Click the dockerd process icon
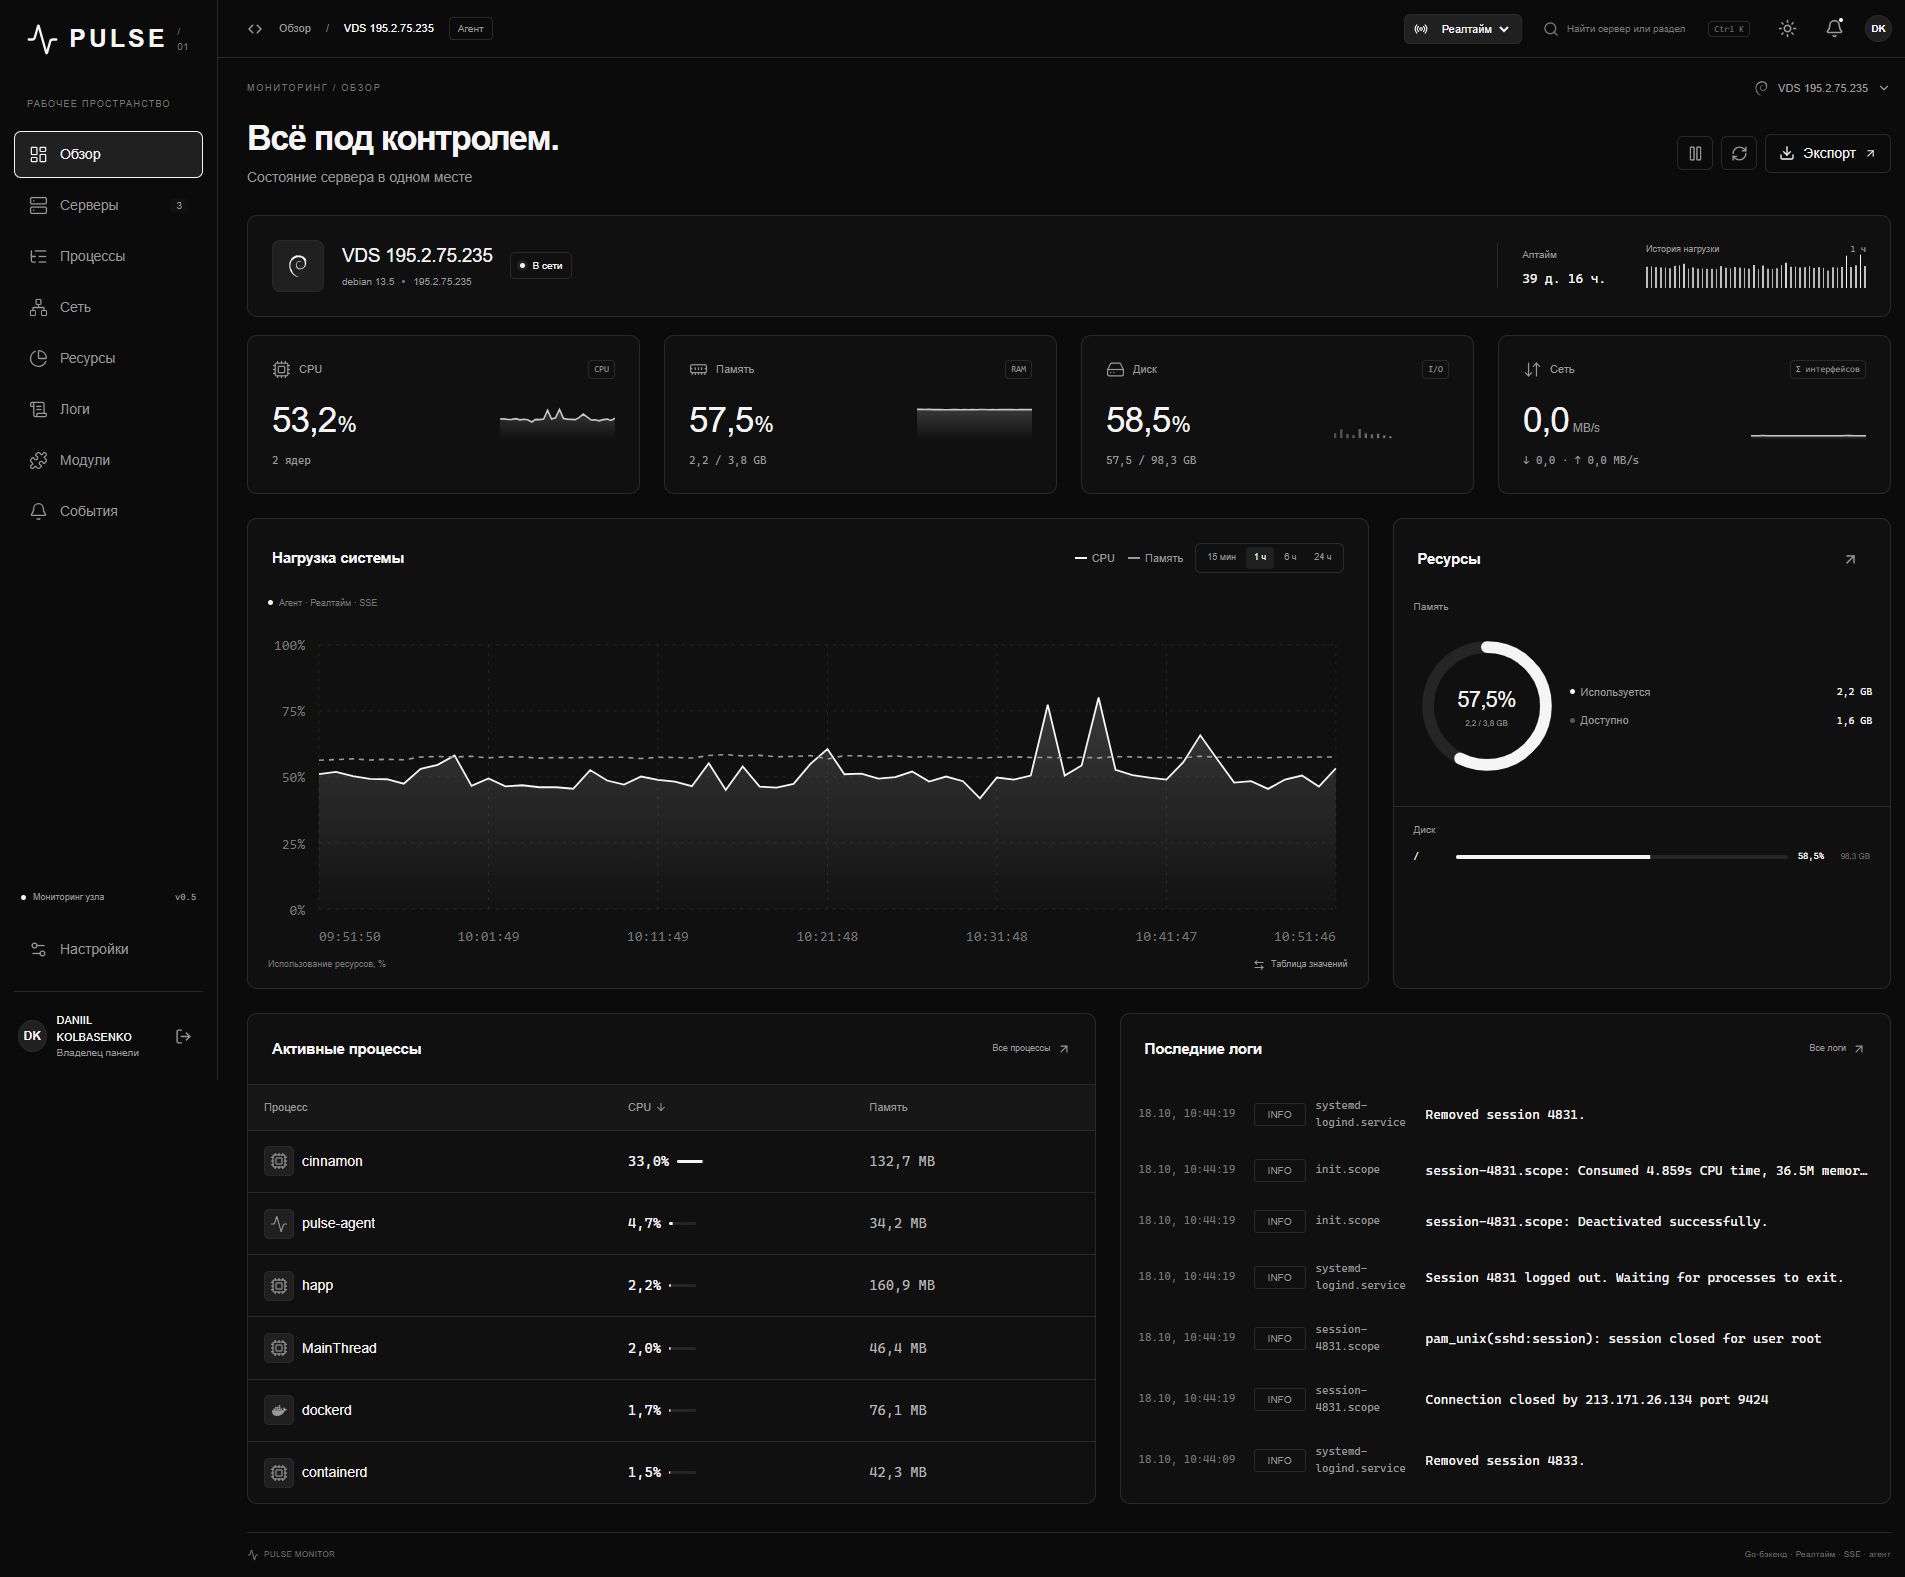The width and height of the screenshot is (1905, 1577). (279, 1410)
